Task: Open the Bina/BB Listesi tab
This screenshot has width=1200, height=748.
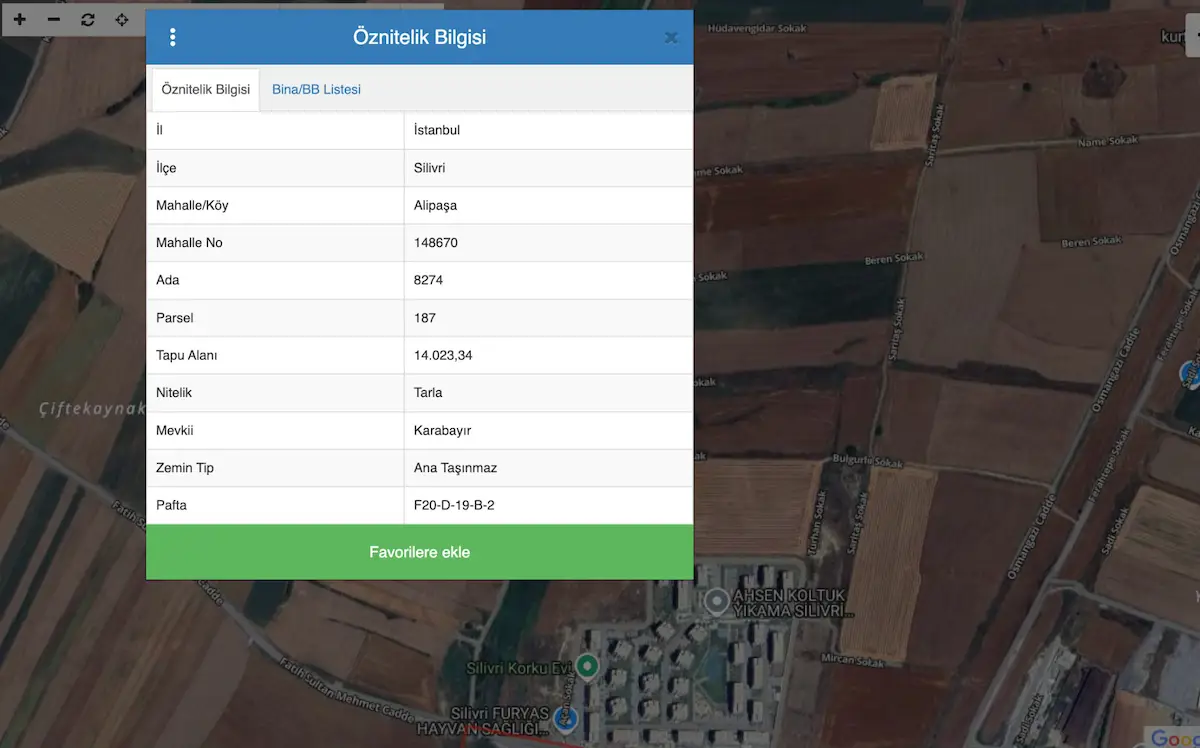Action: tap(316, 90)
